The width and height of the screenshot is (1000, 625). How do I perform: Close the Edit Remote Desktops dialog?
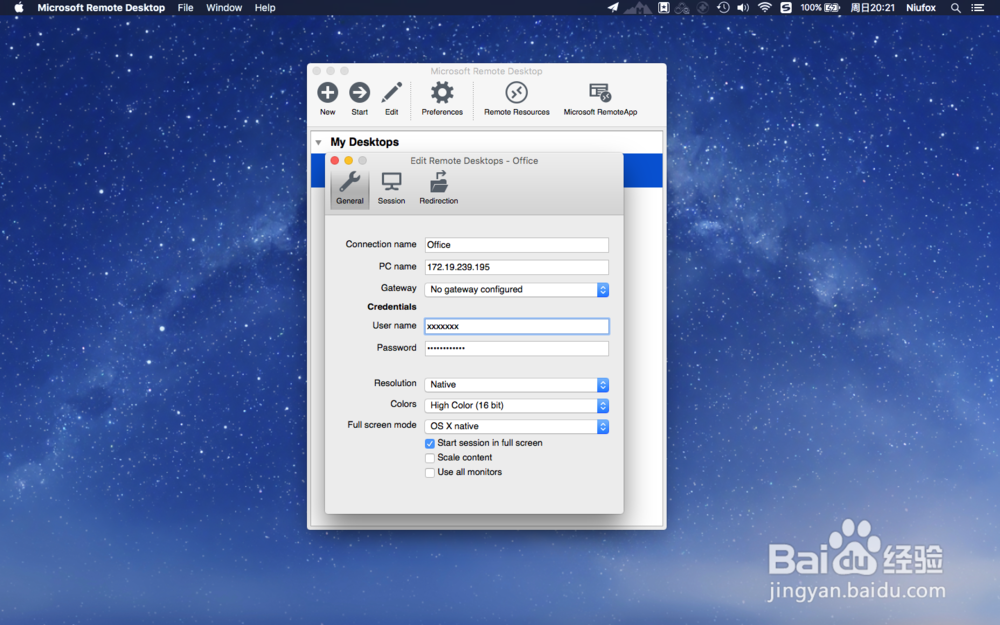(335, 161)
